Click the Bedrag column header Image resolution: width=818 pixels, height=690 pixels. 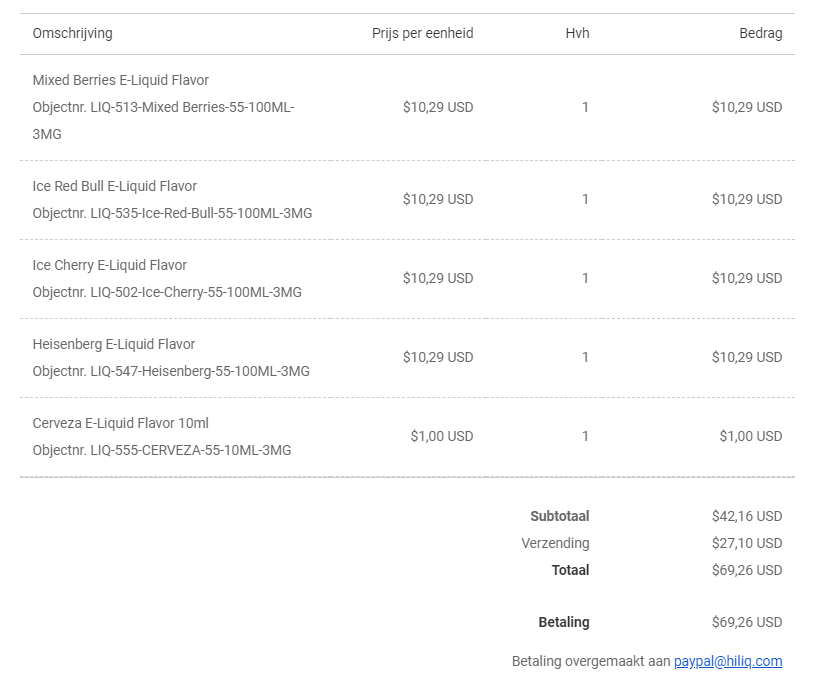click(x=760, y=33)
